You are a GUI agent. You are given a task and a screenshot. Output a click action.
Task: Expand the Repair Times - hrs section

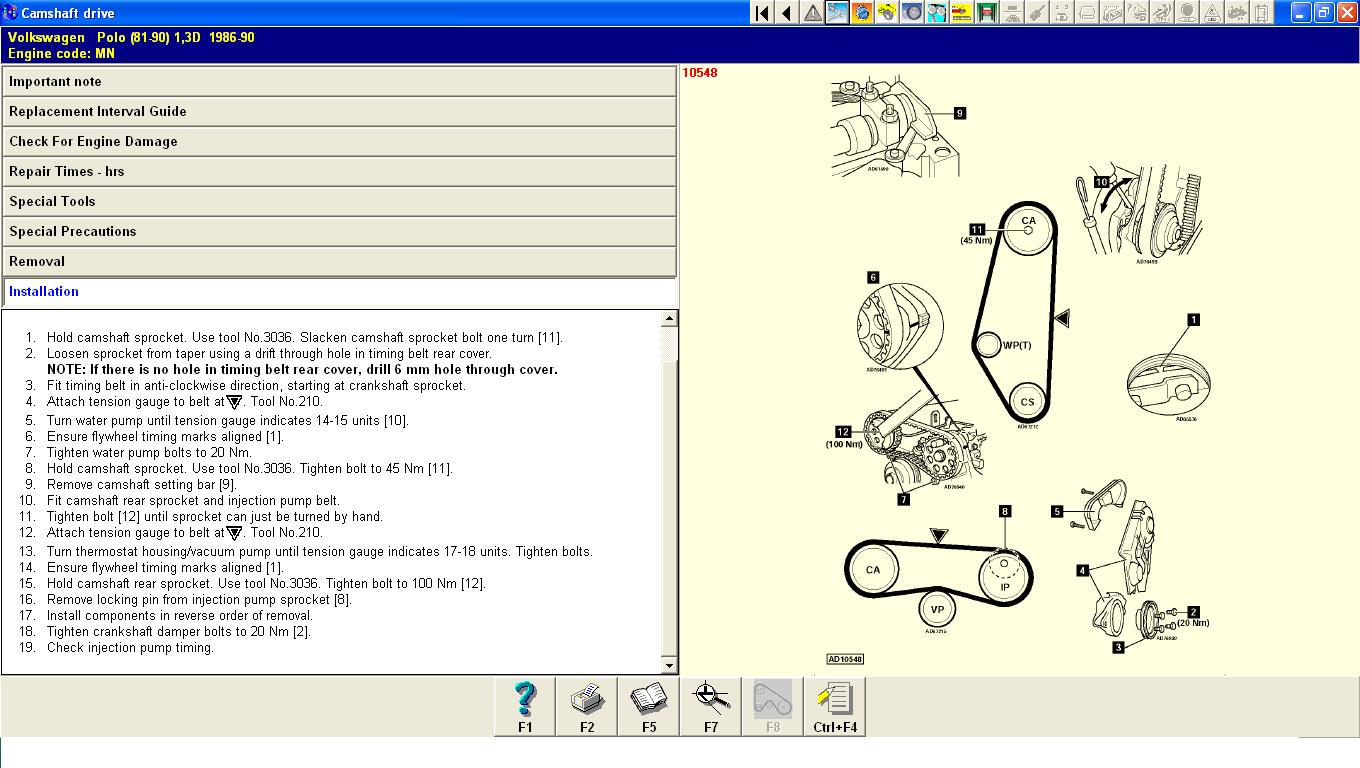[339, 172]
